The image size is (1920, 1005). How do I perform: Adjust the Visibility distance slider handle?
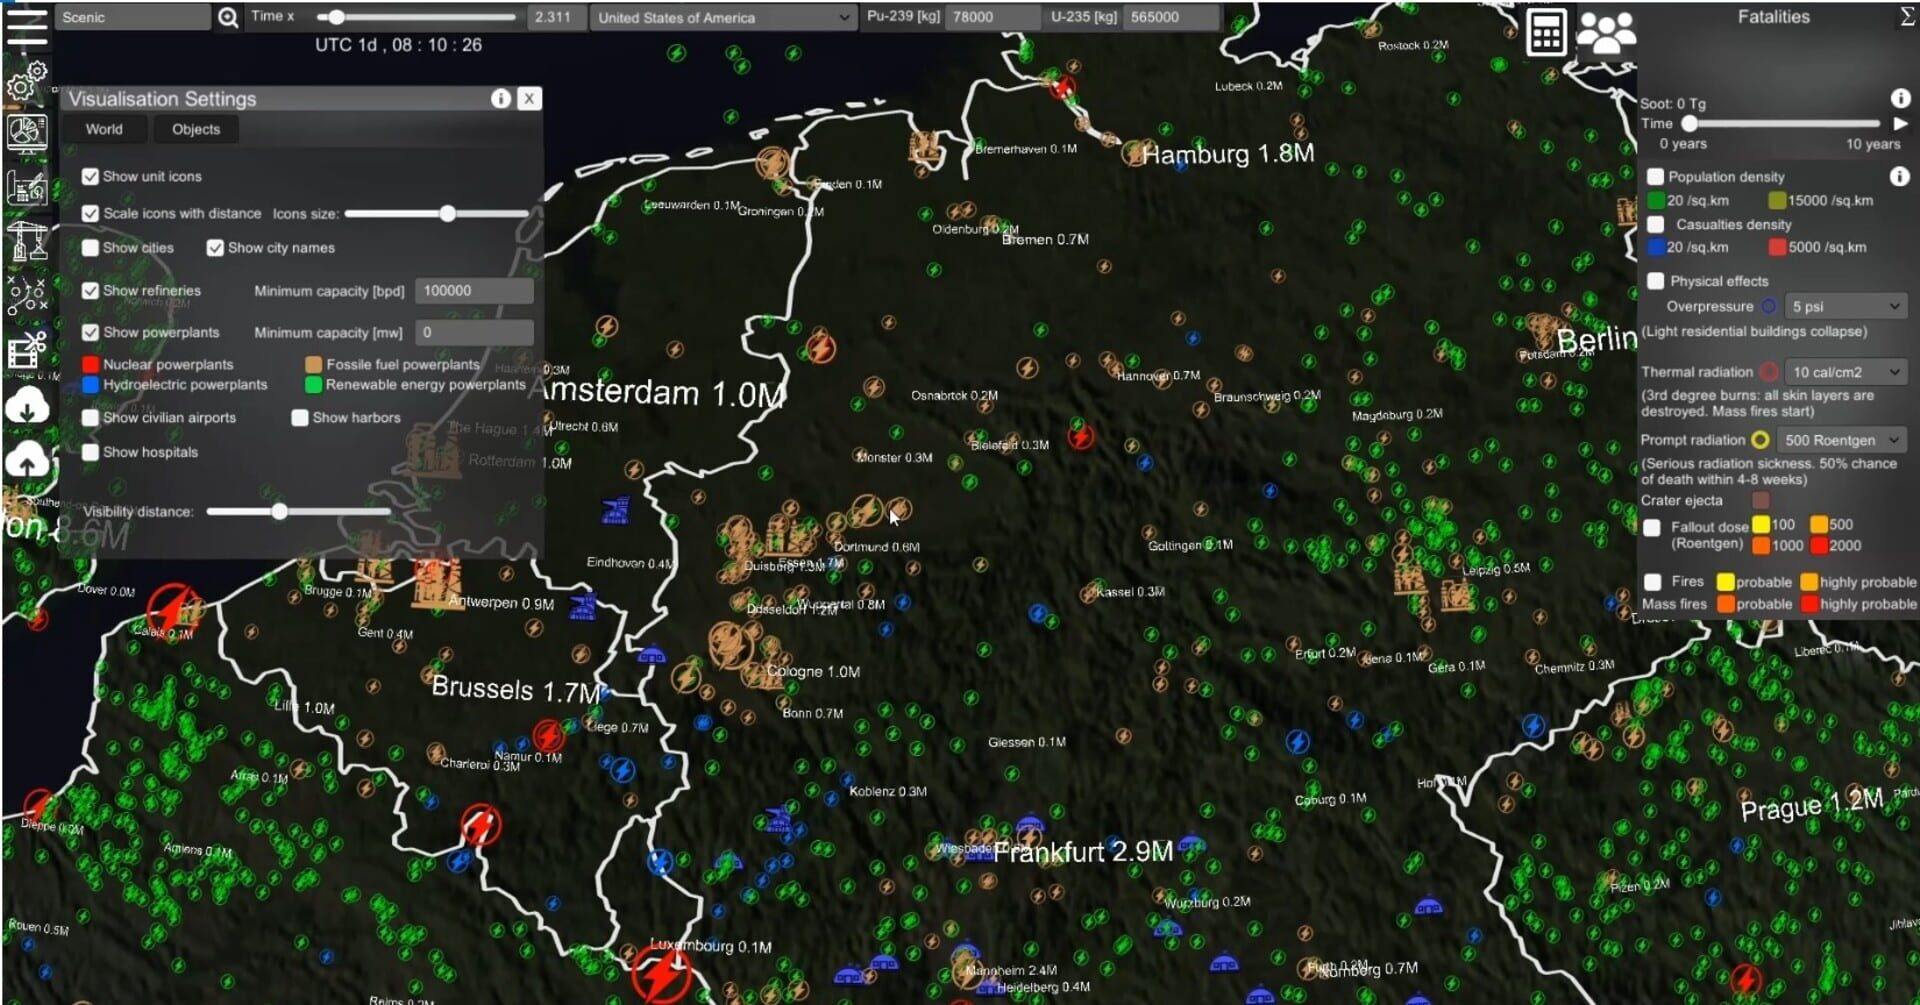279,511
